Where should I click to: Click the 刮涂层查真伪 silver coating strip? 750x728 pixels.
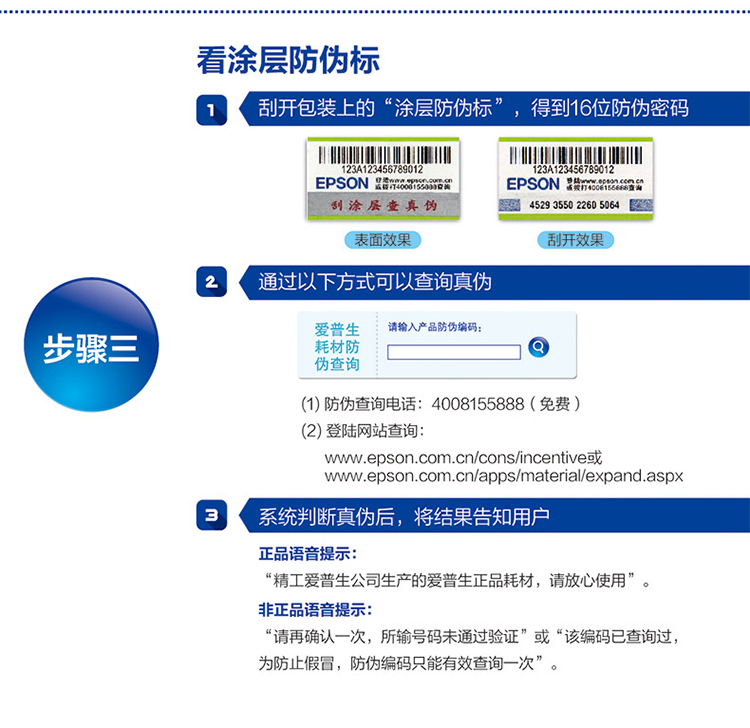(382, 206)
